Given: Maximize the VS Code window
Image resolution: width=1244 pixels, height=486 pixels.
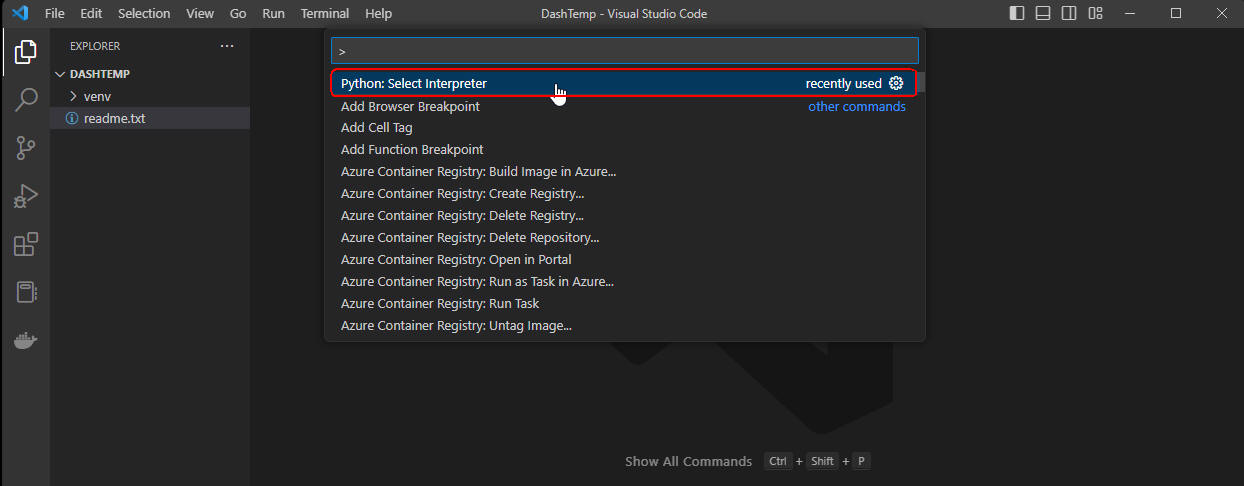Looking at the screenshot, I should click(x=1176, y=13).
